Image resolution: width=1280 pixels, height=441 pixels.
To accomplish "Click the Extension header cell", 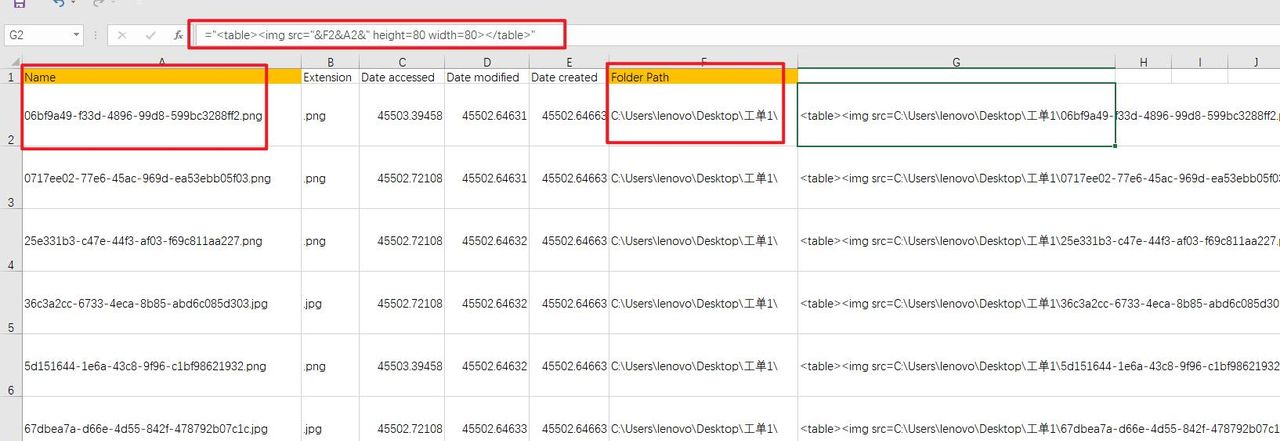I will (x=329, y=77).
